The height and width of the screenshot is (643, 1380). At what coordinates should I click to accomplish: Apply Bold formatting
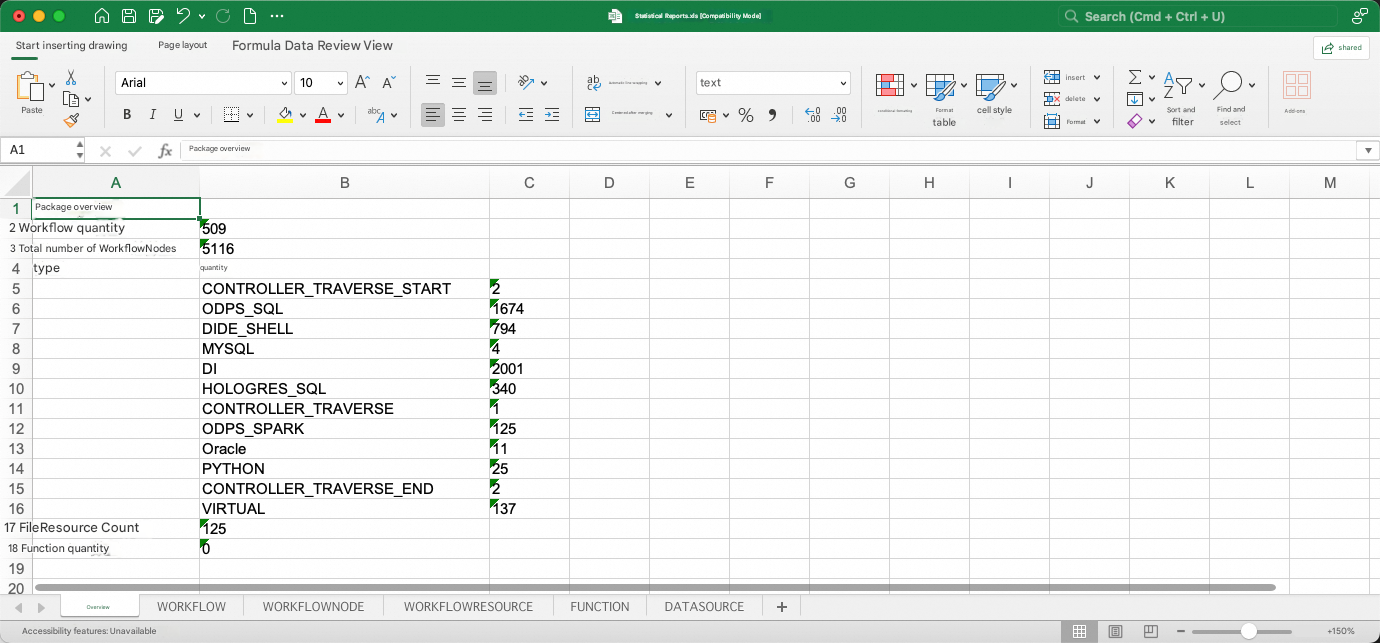[127, 115]
